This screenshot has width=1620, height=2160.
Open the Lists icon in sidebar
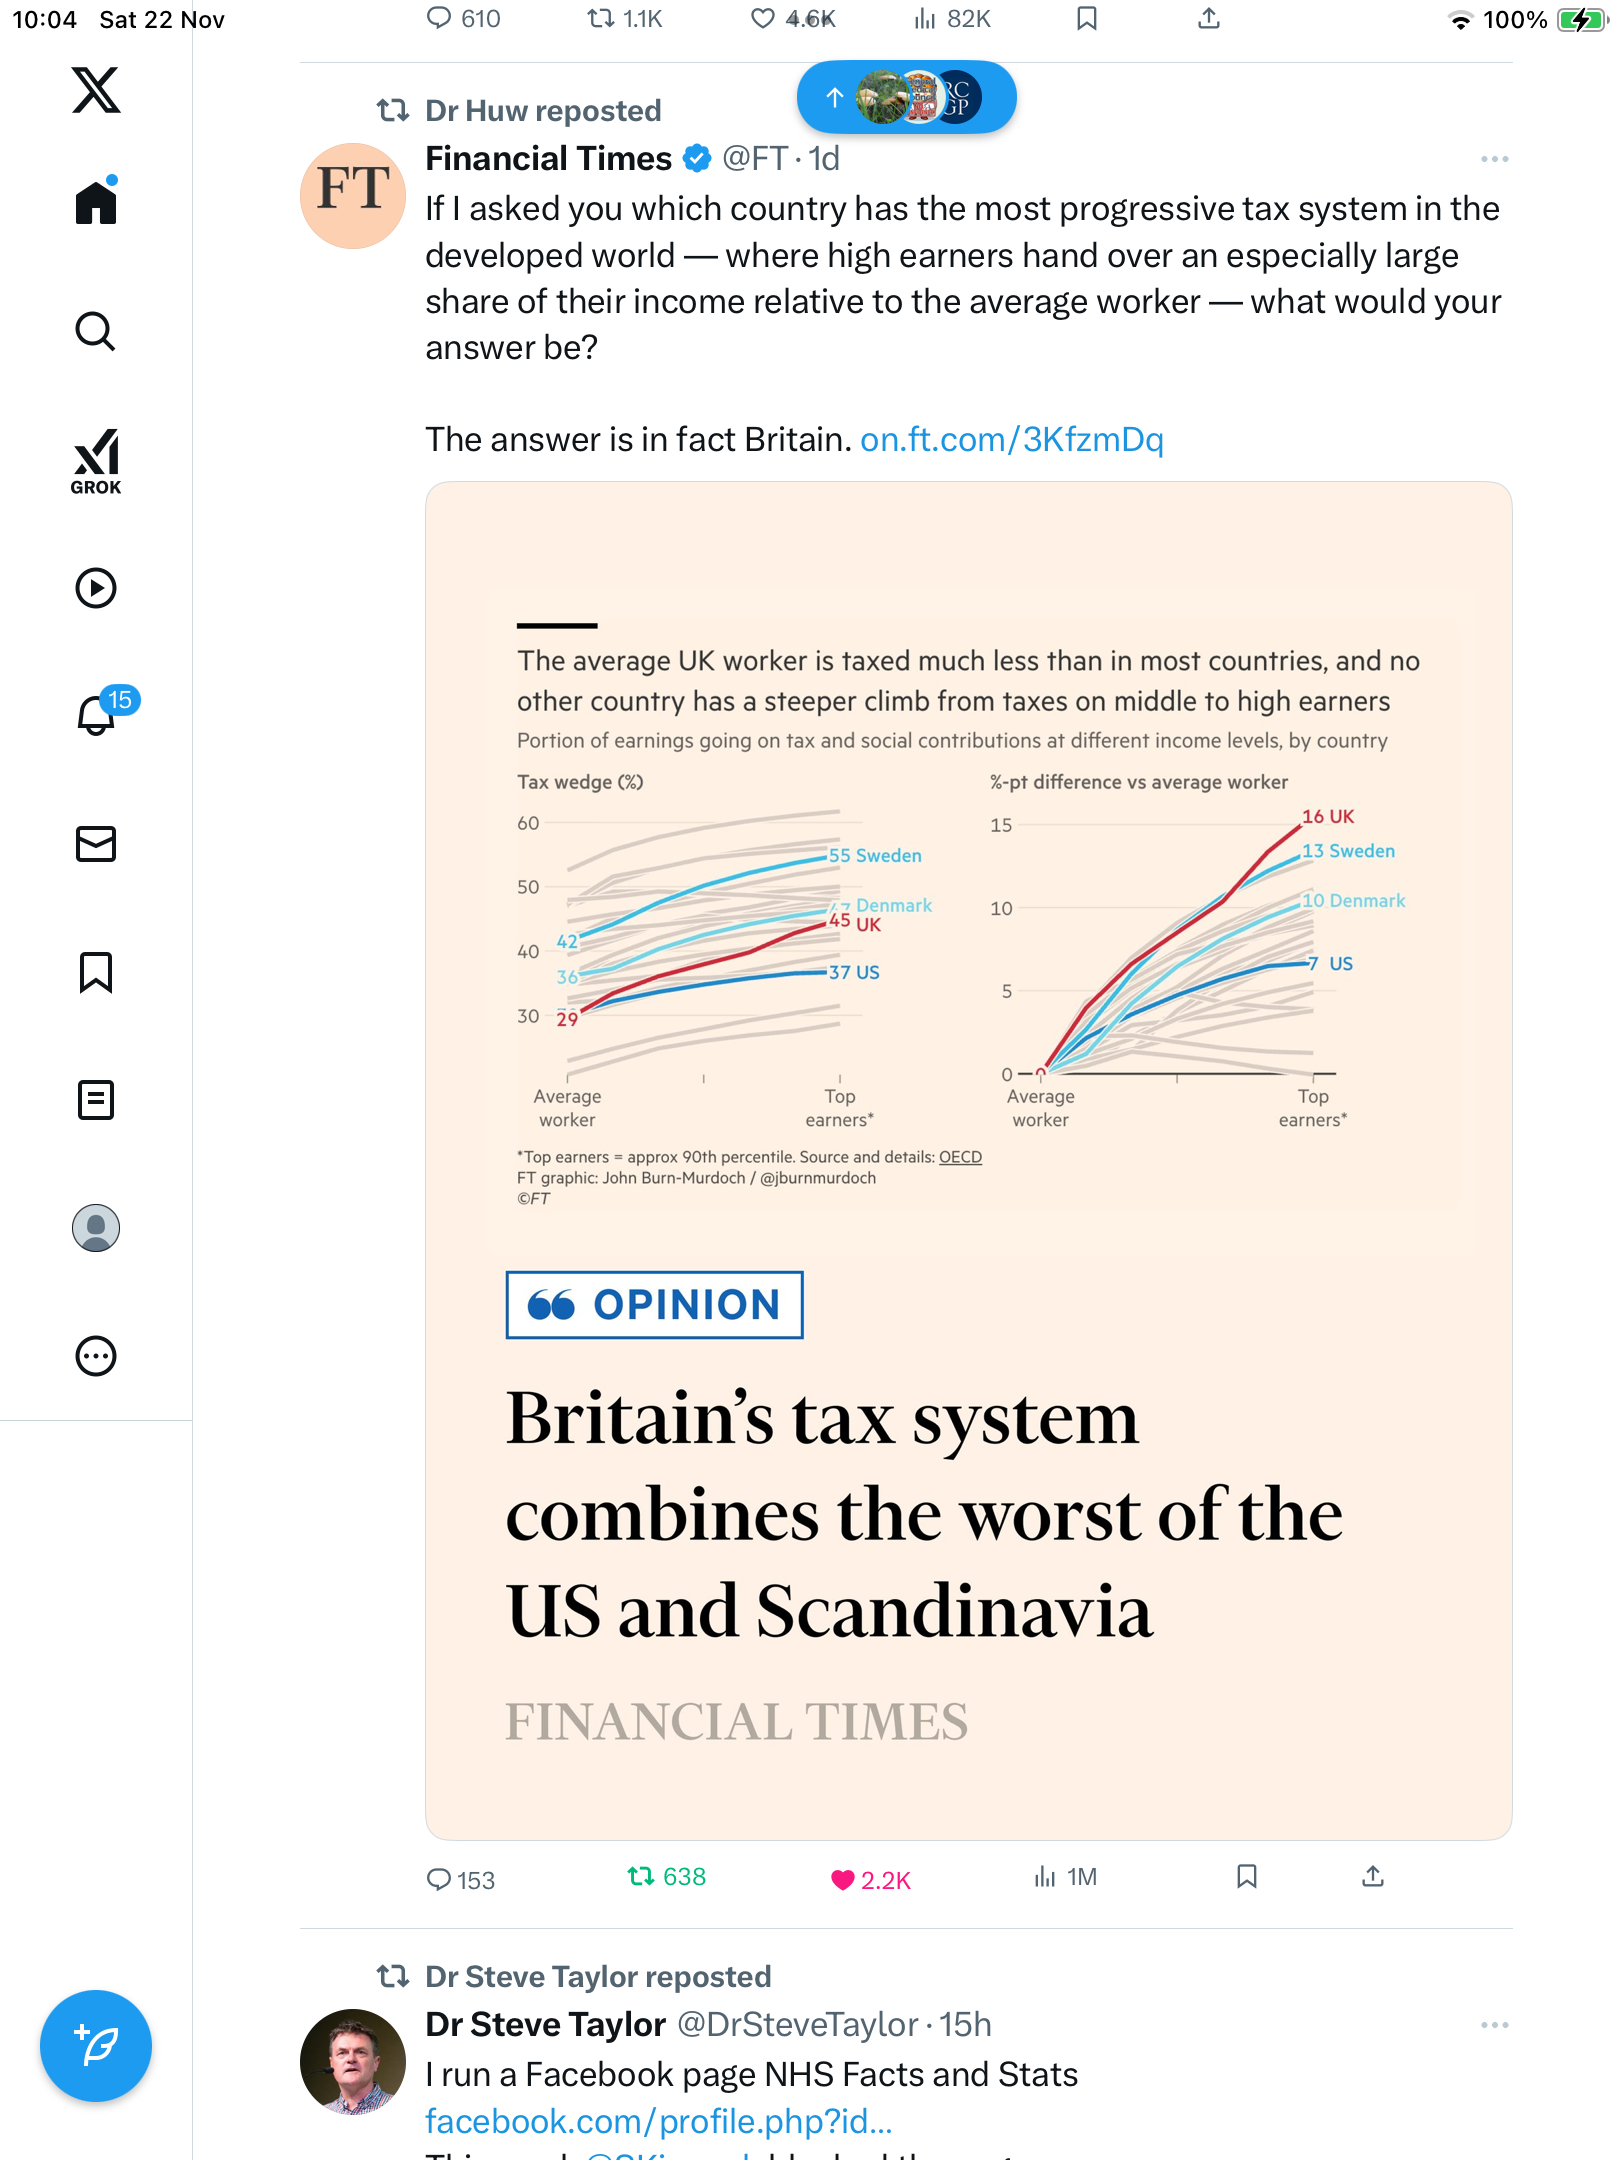(x=96, y=1100)
